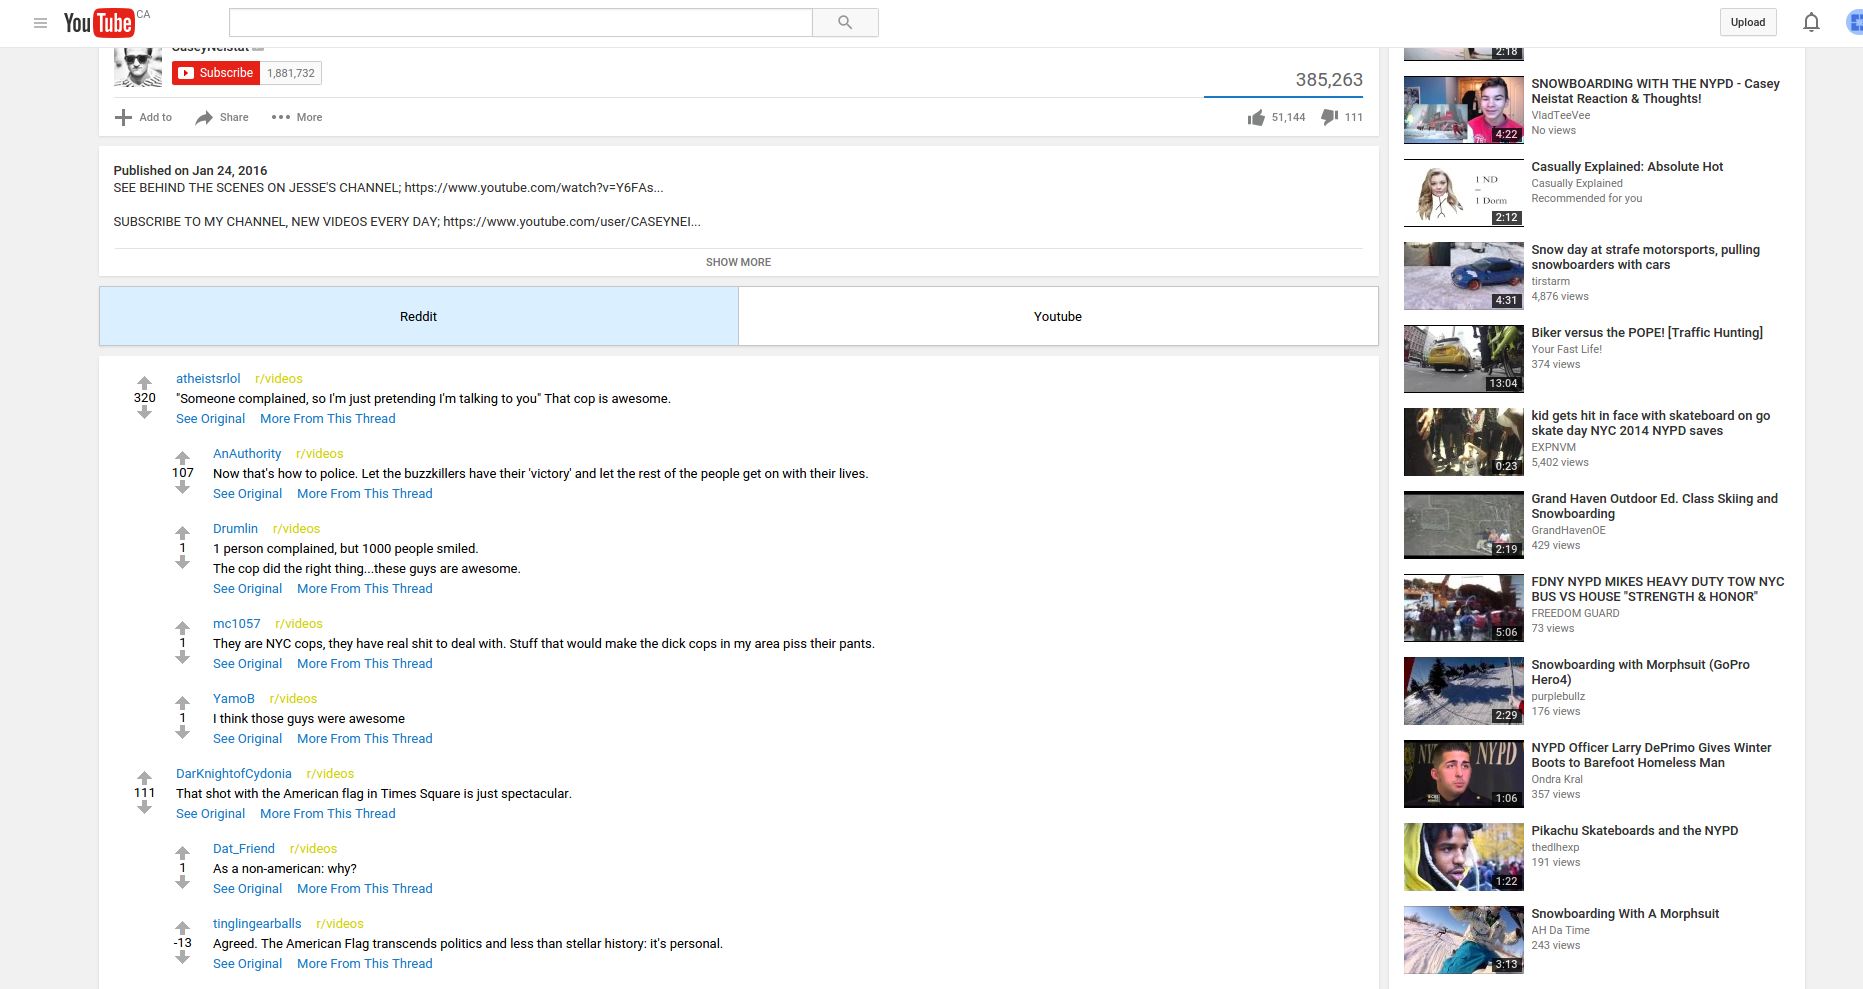Downvote Dat_Friend's comment
Screen dimensions: 1863x989
click(x=182, y=882)
